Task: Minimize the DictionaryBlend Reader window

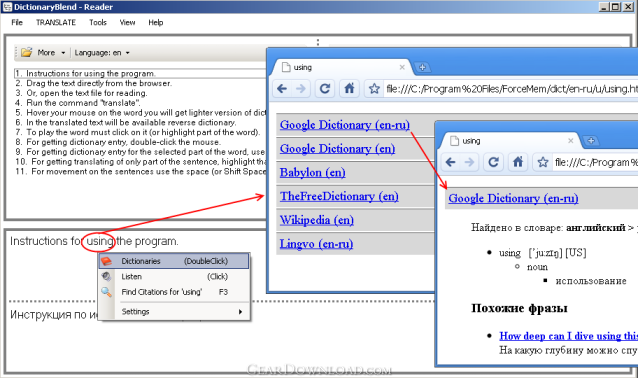Action: 603,7
